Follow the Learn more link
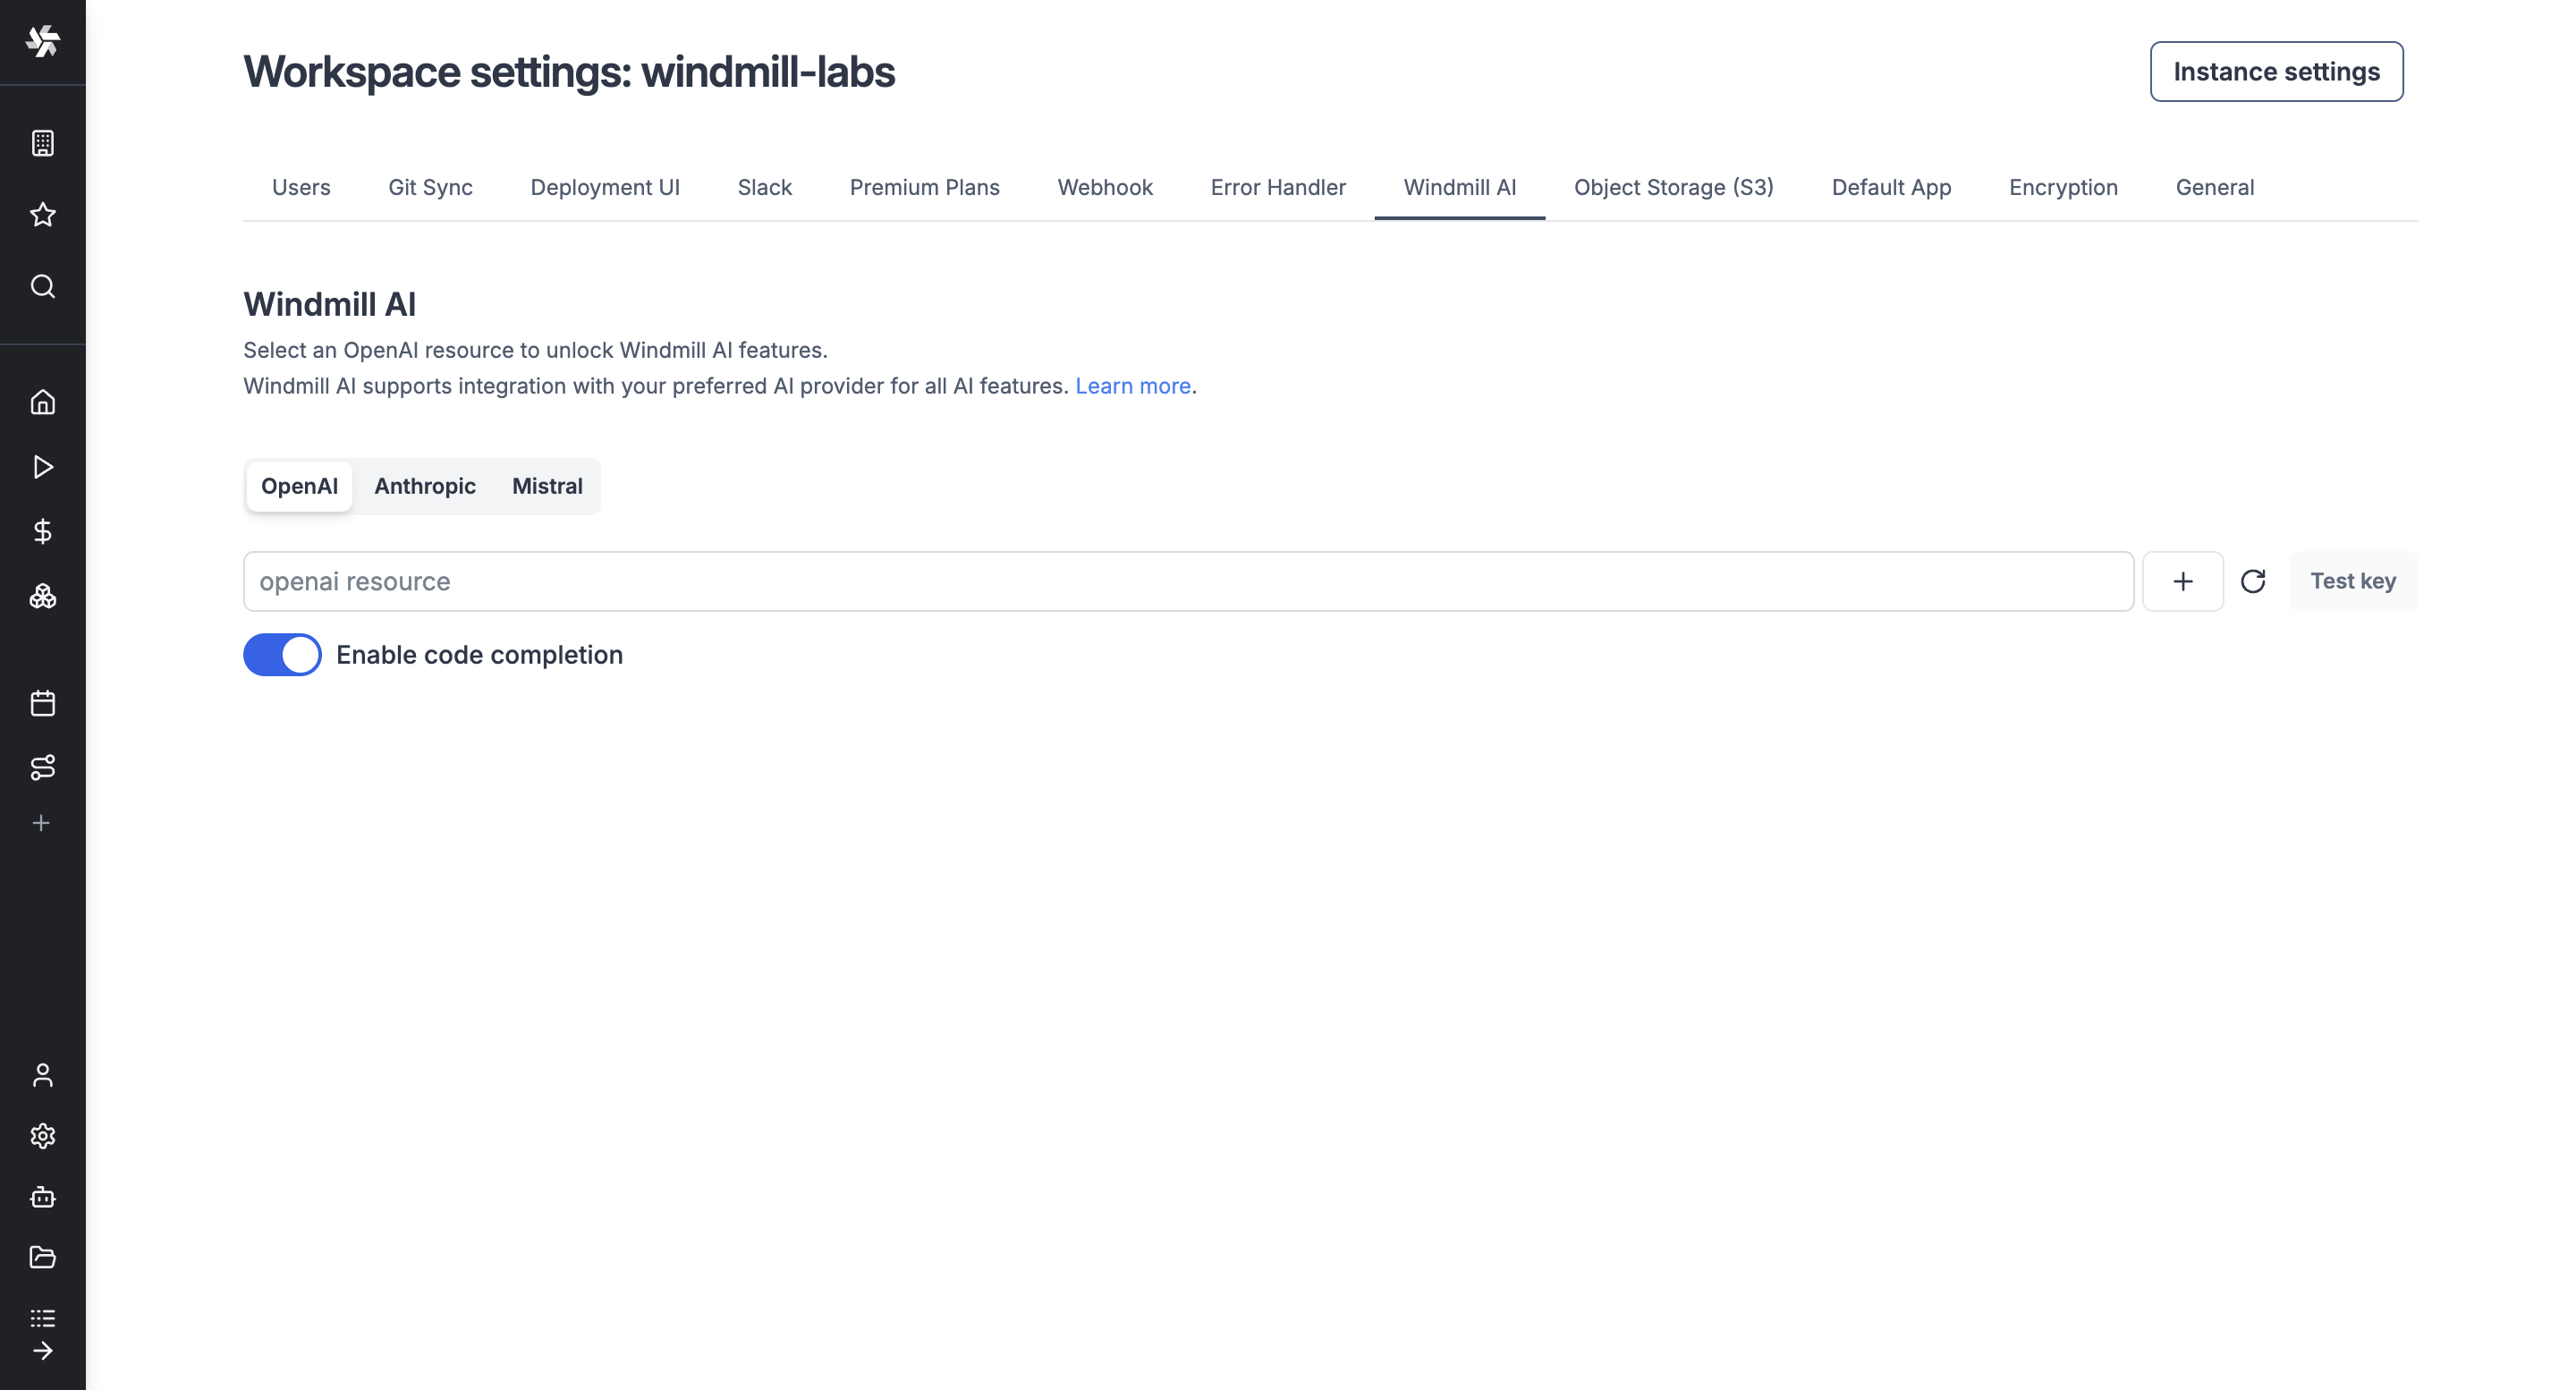This screenshot has height=1390, width=2576. click(x=1132, y=386)
